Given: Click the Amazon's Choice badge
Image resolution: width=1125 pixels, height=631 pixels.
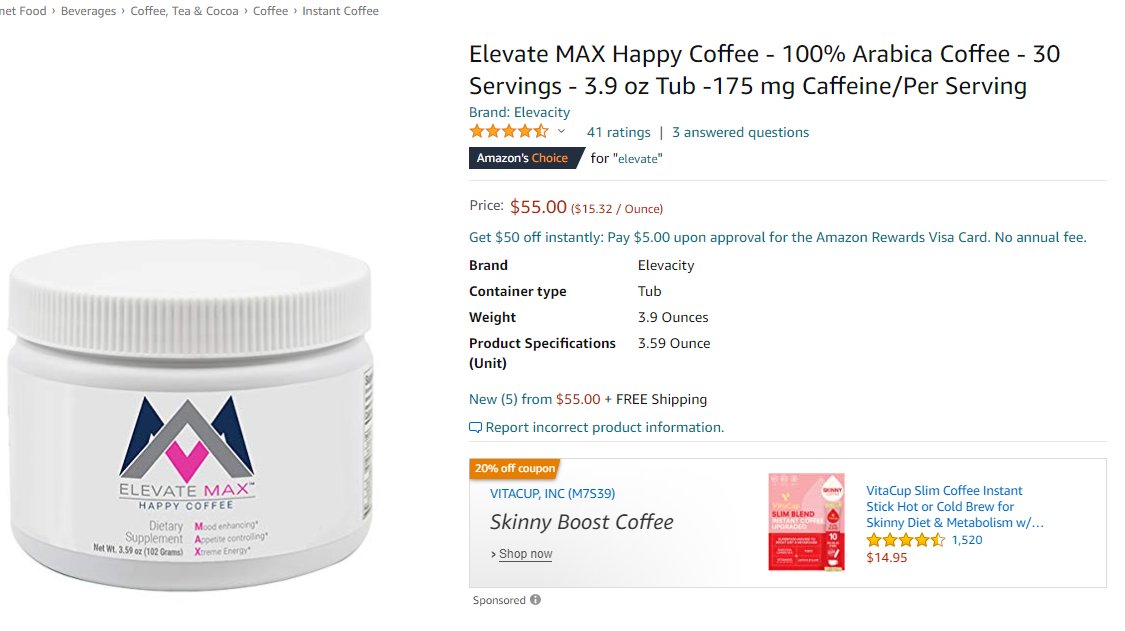Looking at the screenshot, I should tap(525, 158).
